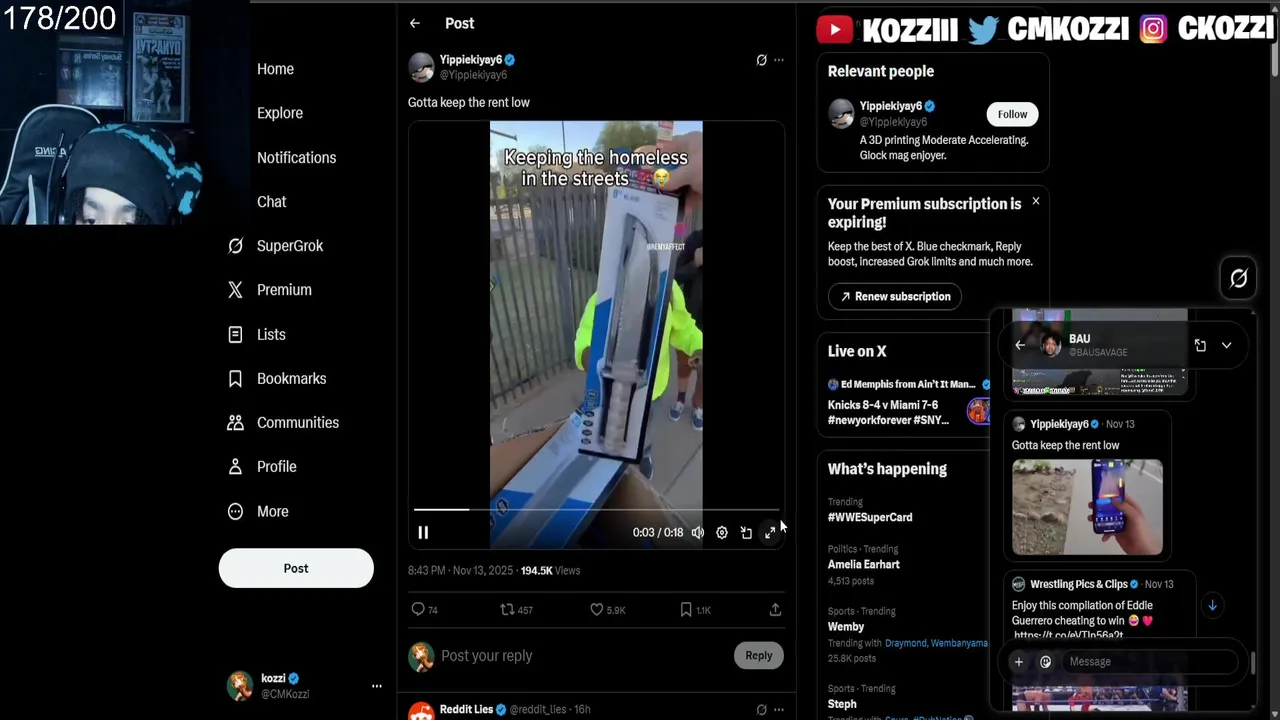Viewport: 1280px width, 720px height.
Task: Open Grok floating button on the right
Action: click(x=1238, y=278)
